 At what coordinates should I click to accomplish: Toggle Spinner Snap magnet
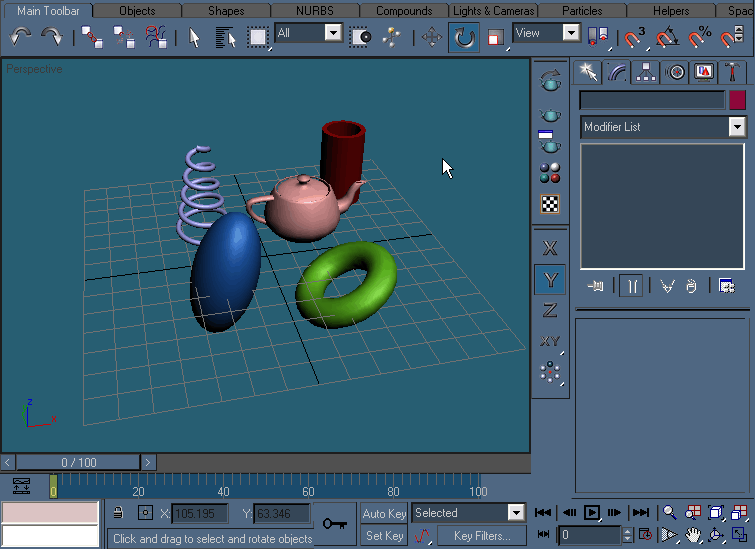pos(732,37)
